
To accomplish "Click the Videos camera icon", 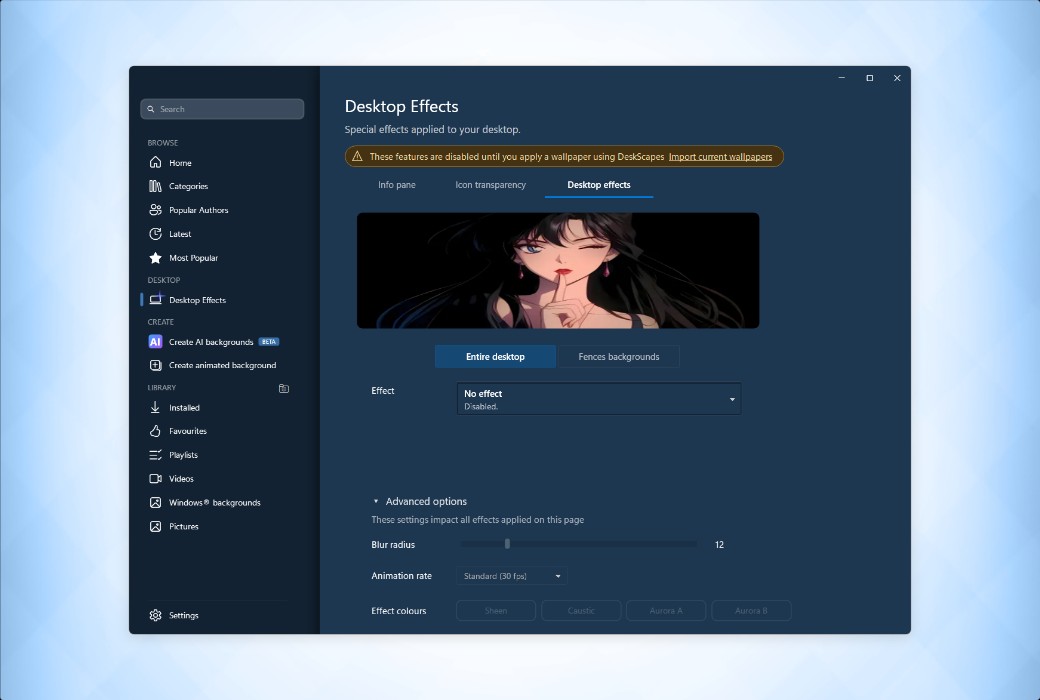I will (x=155, y=479).
